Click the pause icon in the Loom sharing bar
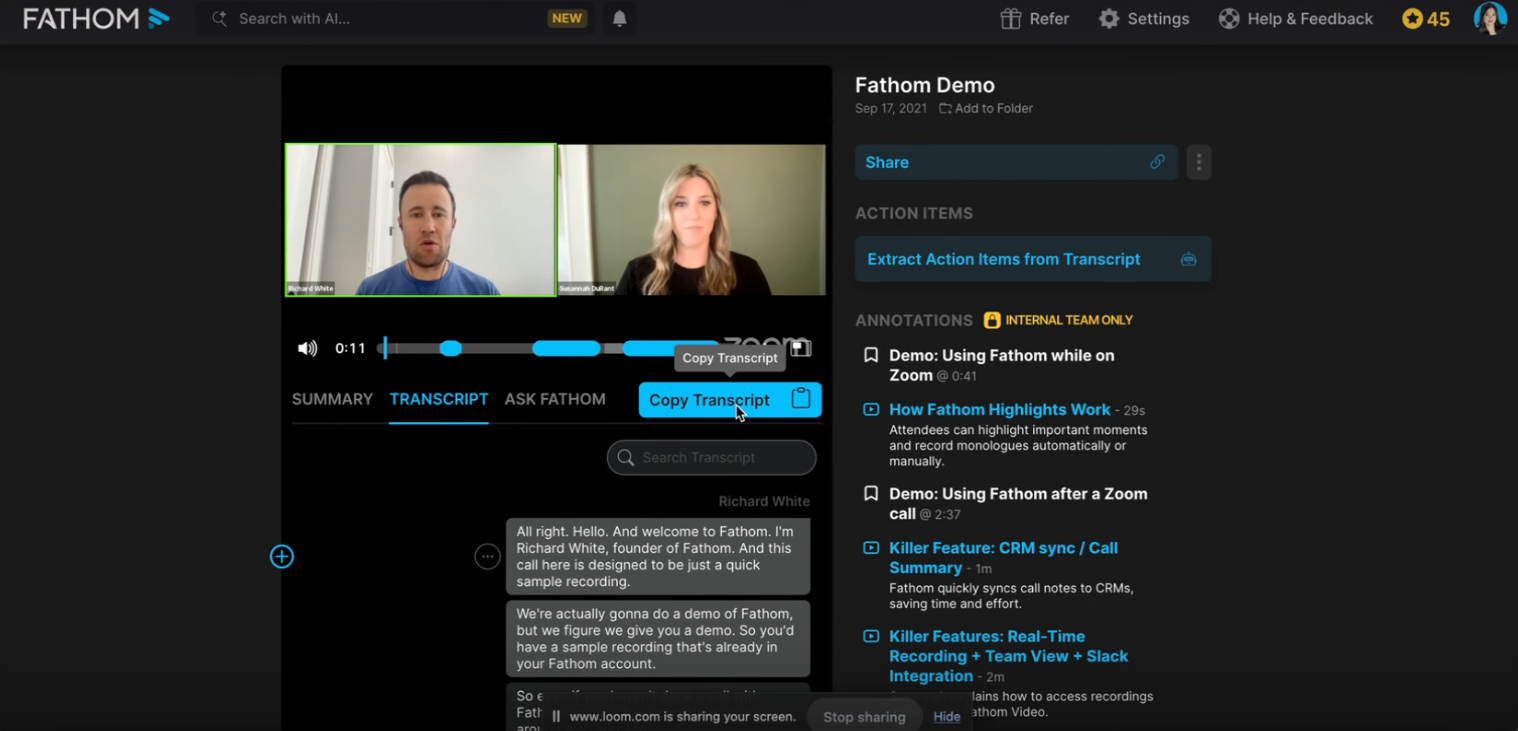1518x731 pixels. [556, 716]
